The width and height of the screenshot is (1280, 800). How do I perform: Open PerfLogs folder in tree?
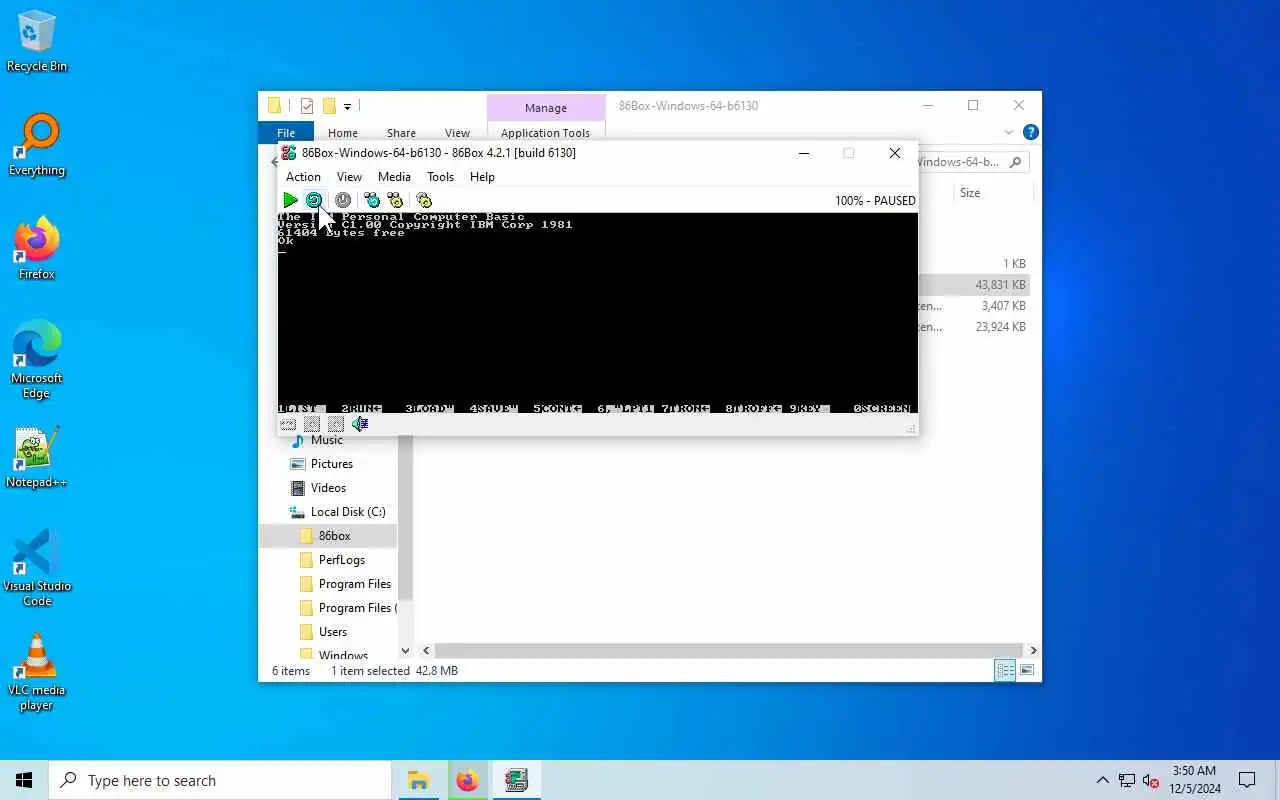341,560
